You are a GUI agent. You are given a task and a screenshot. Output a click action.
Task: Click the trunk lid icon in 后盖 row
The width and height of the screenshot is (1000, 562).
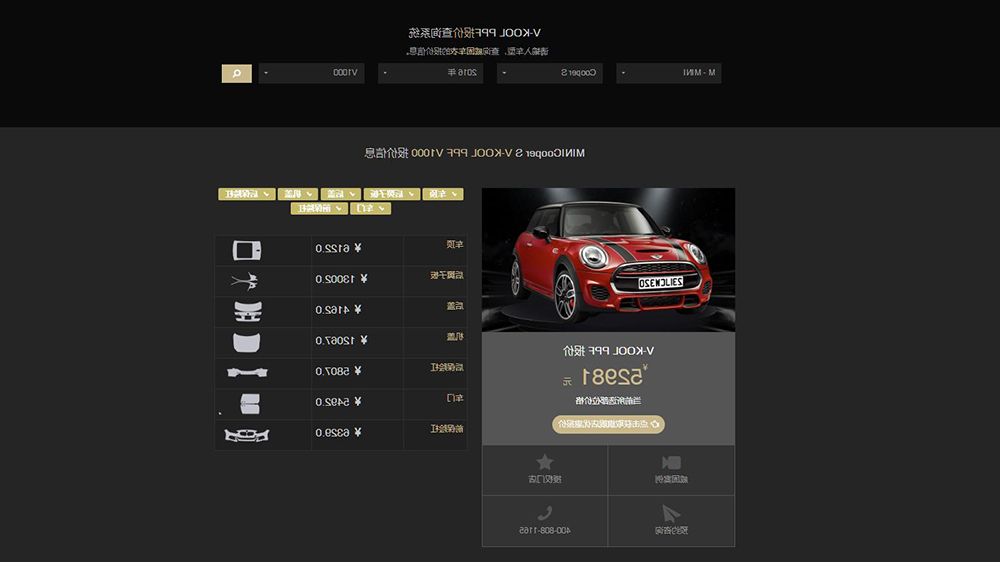click(x=247, y=311)
